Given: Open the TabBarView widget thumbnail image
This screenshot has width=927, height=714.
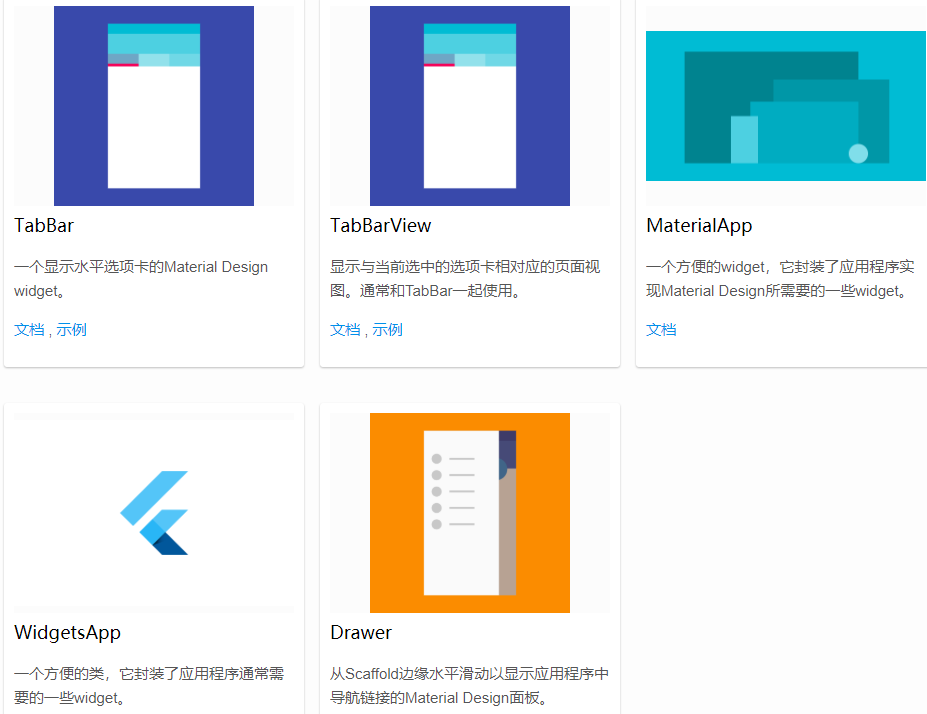Looking at the screenshot, I should [x=470, y=106].
